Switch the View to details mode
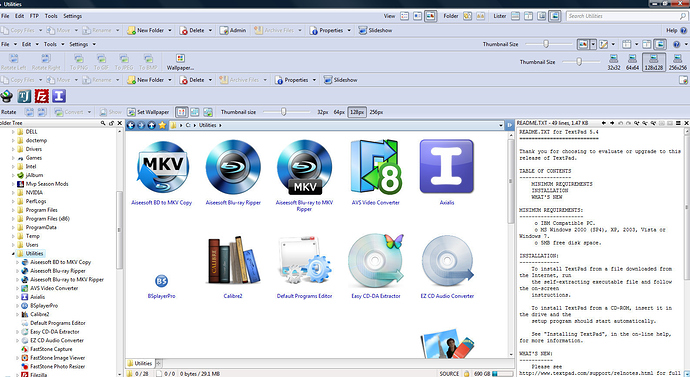Screen dimensions: 690x377 (404, 16)
